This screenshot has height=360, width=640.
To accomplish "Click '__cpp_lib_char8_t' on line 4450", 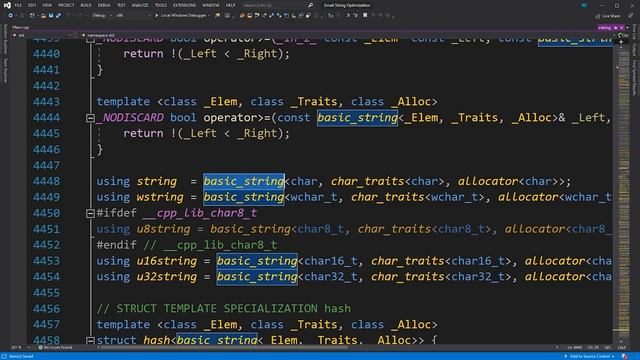I will [x=200, y=213].
